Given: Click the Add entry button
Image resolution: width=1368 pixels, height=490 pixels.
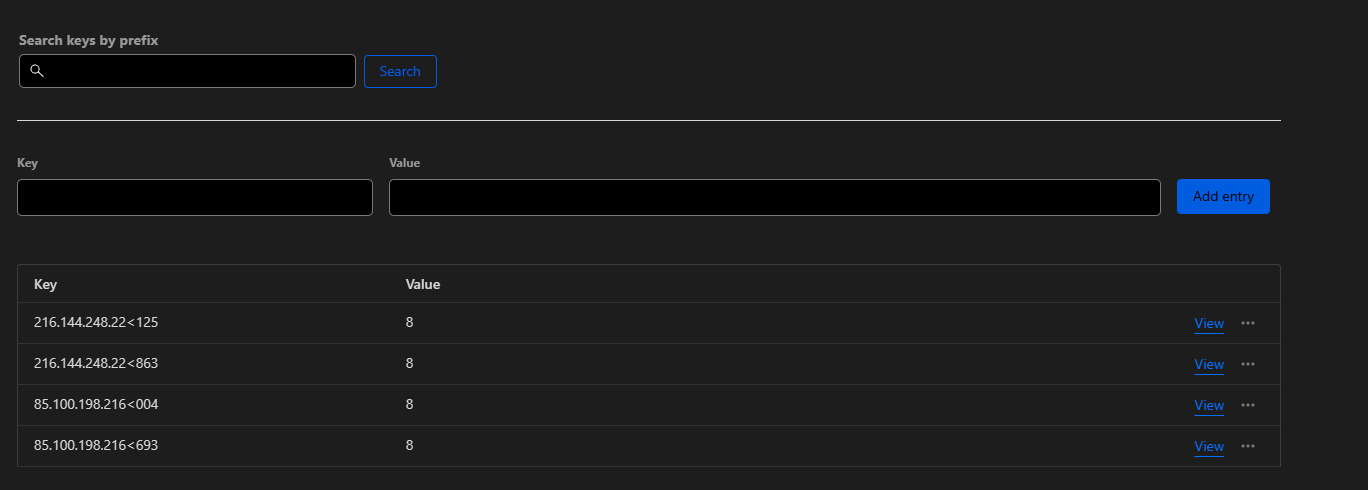Looking at the screenshot, I should (x=1223, y=197).
